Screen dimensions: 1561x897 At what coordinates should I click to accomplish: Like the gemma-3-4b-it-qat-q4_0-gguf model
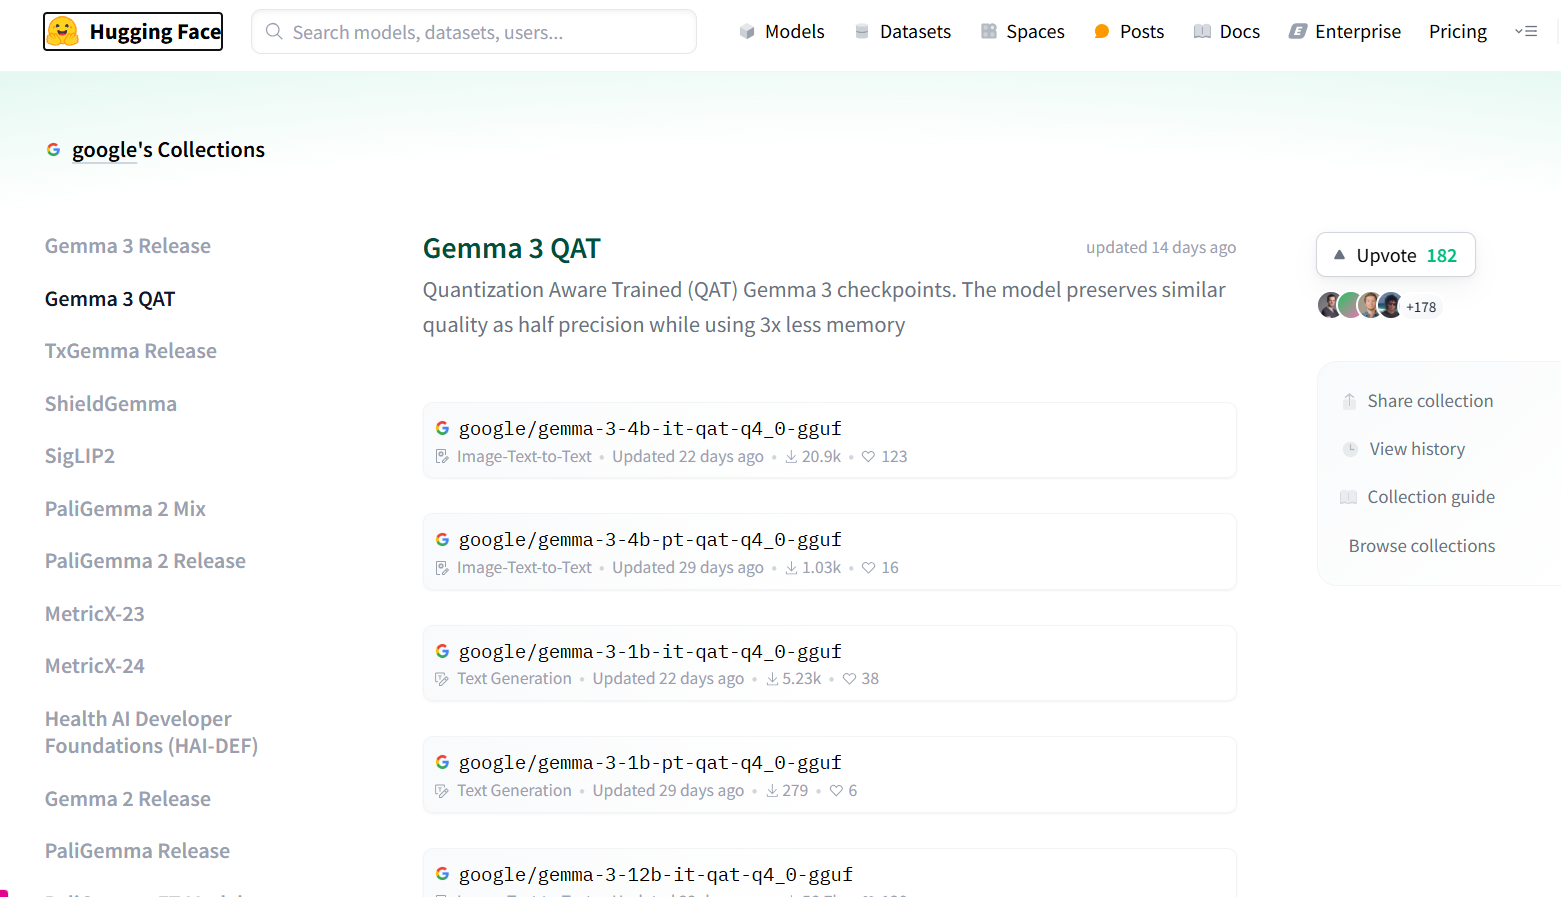pyautogui.click(x=868, y=456)
